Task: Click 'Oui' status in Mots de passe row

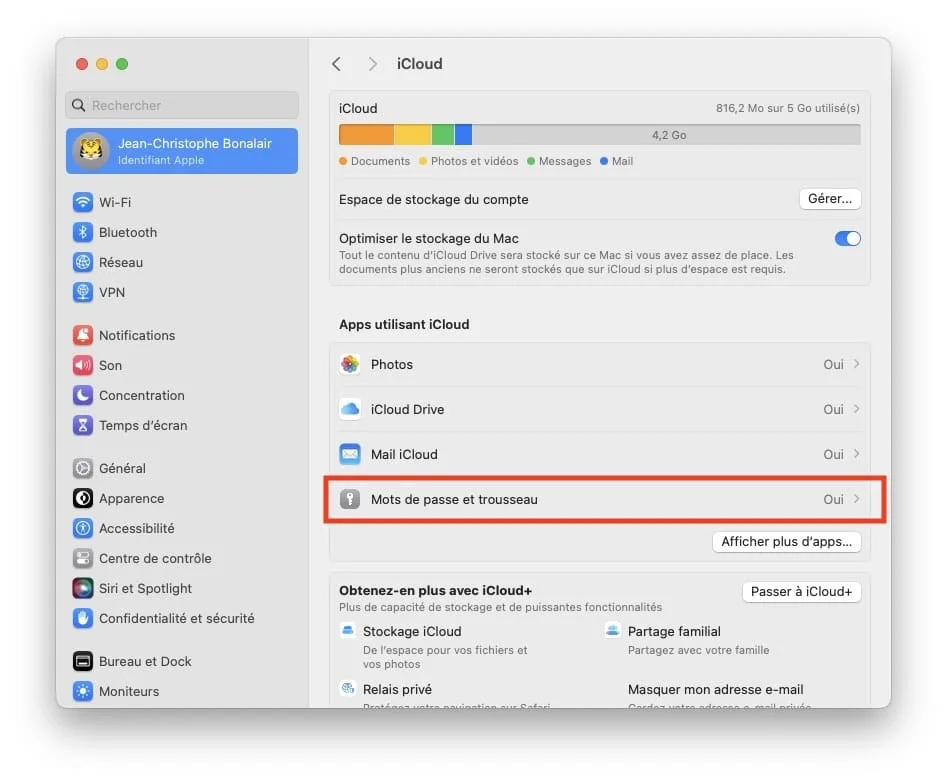Action: (833, 499)
